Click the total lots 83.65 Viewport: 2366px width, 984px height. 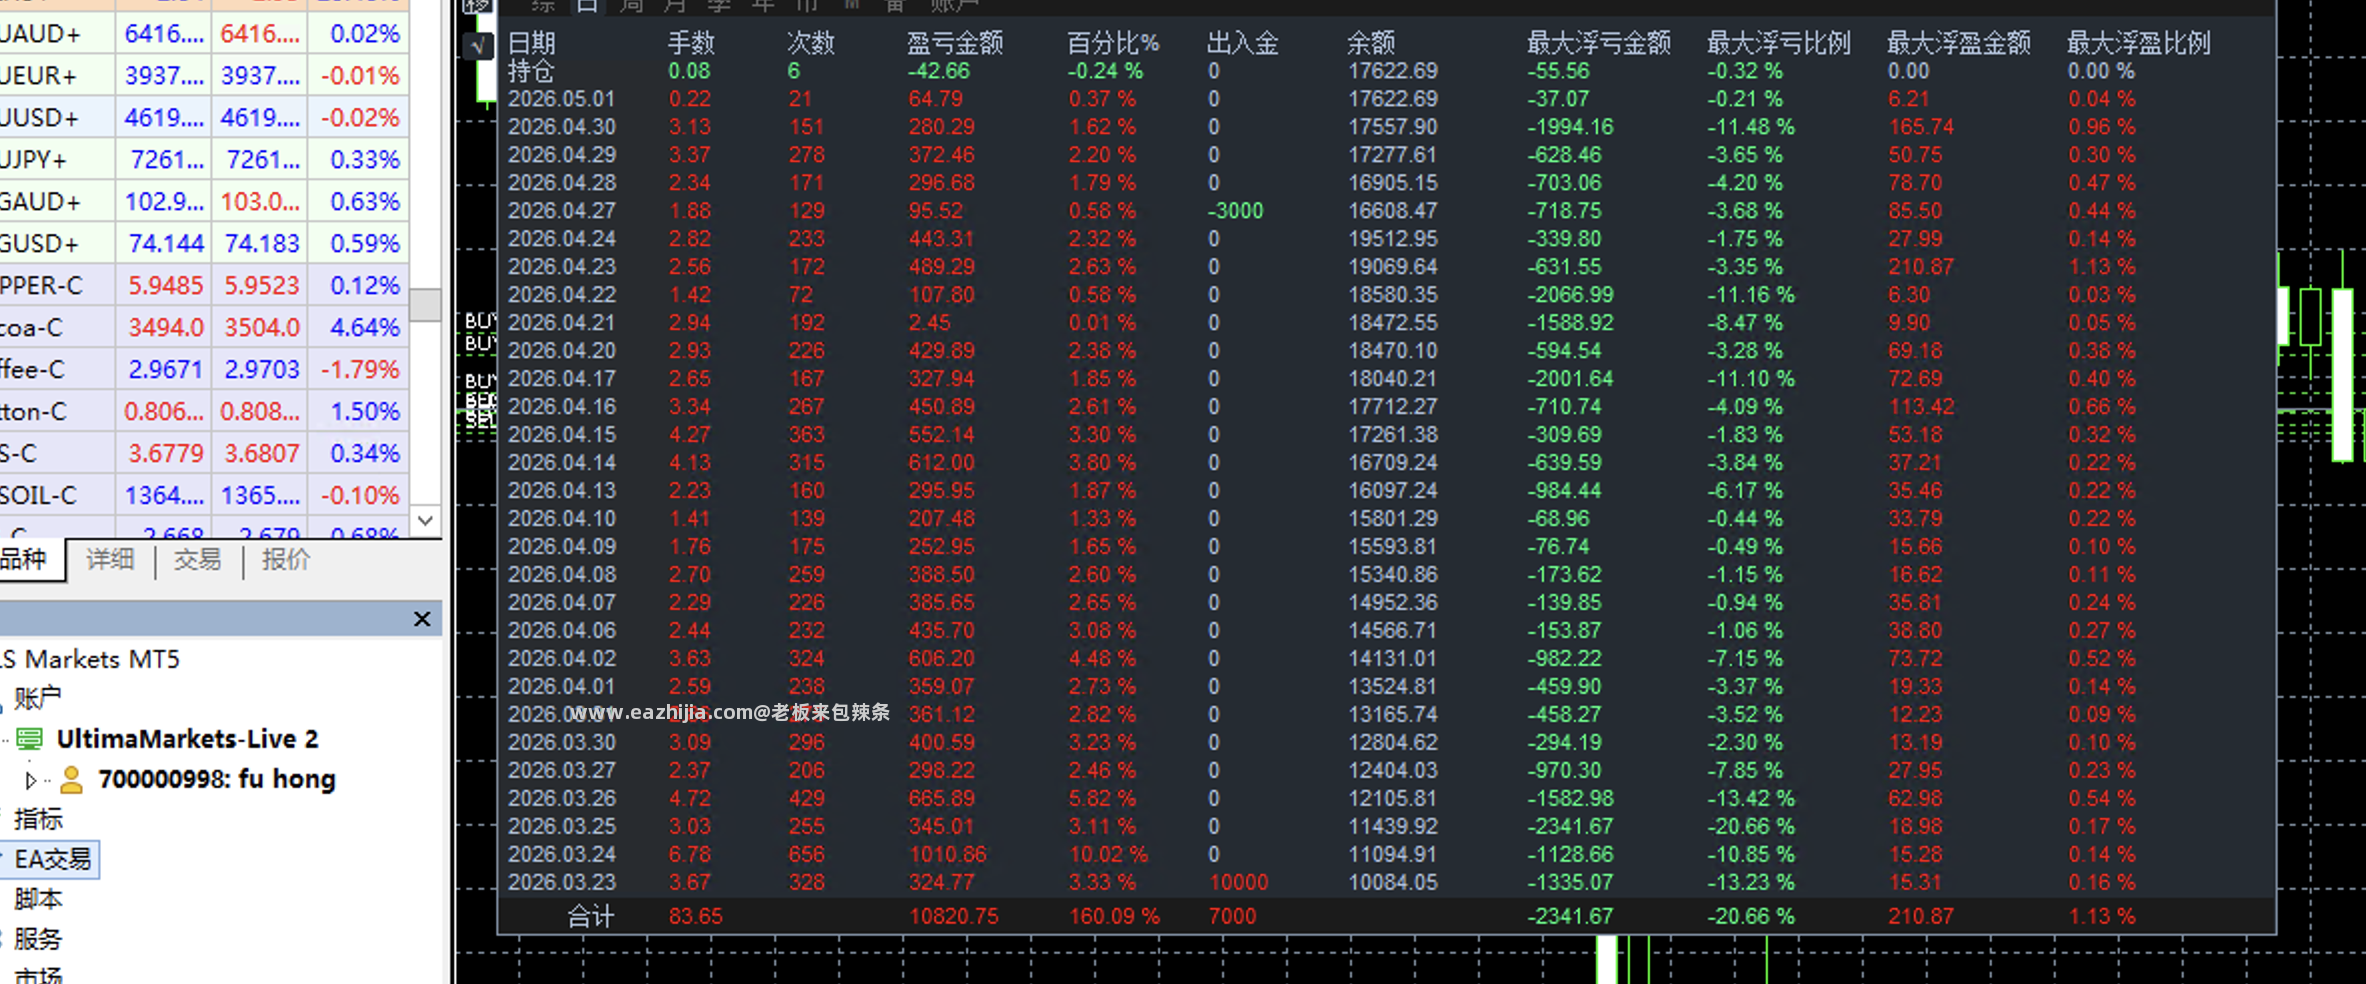pyautogui.click(x=695, y=916)
